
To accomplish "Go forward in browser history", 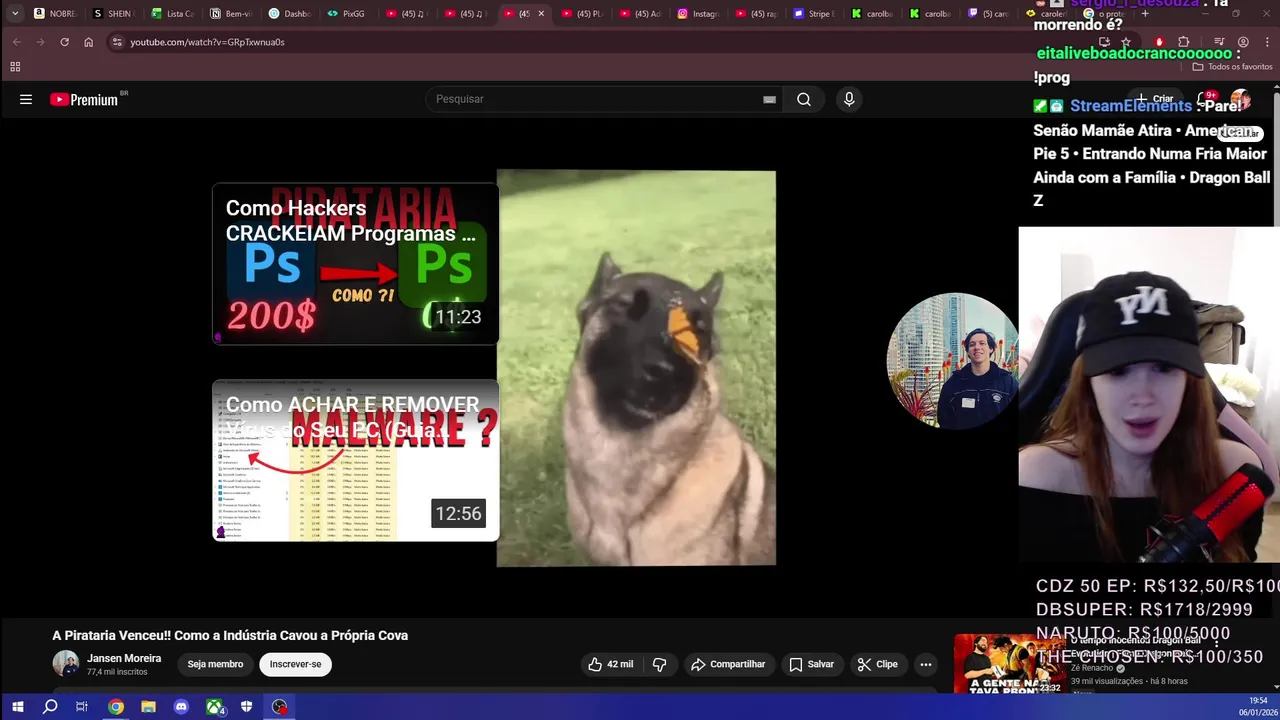I will (x=40, y=42).
